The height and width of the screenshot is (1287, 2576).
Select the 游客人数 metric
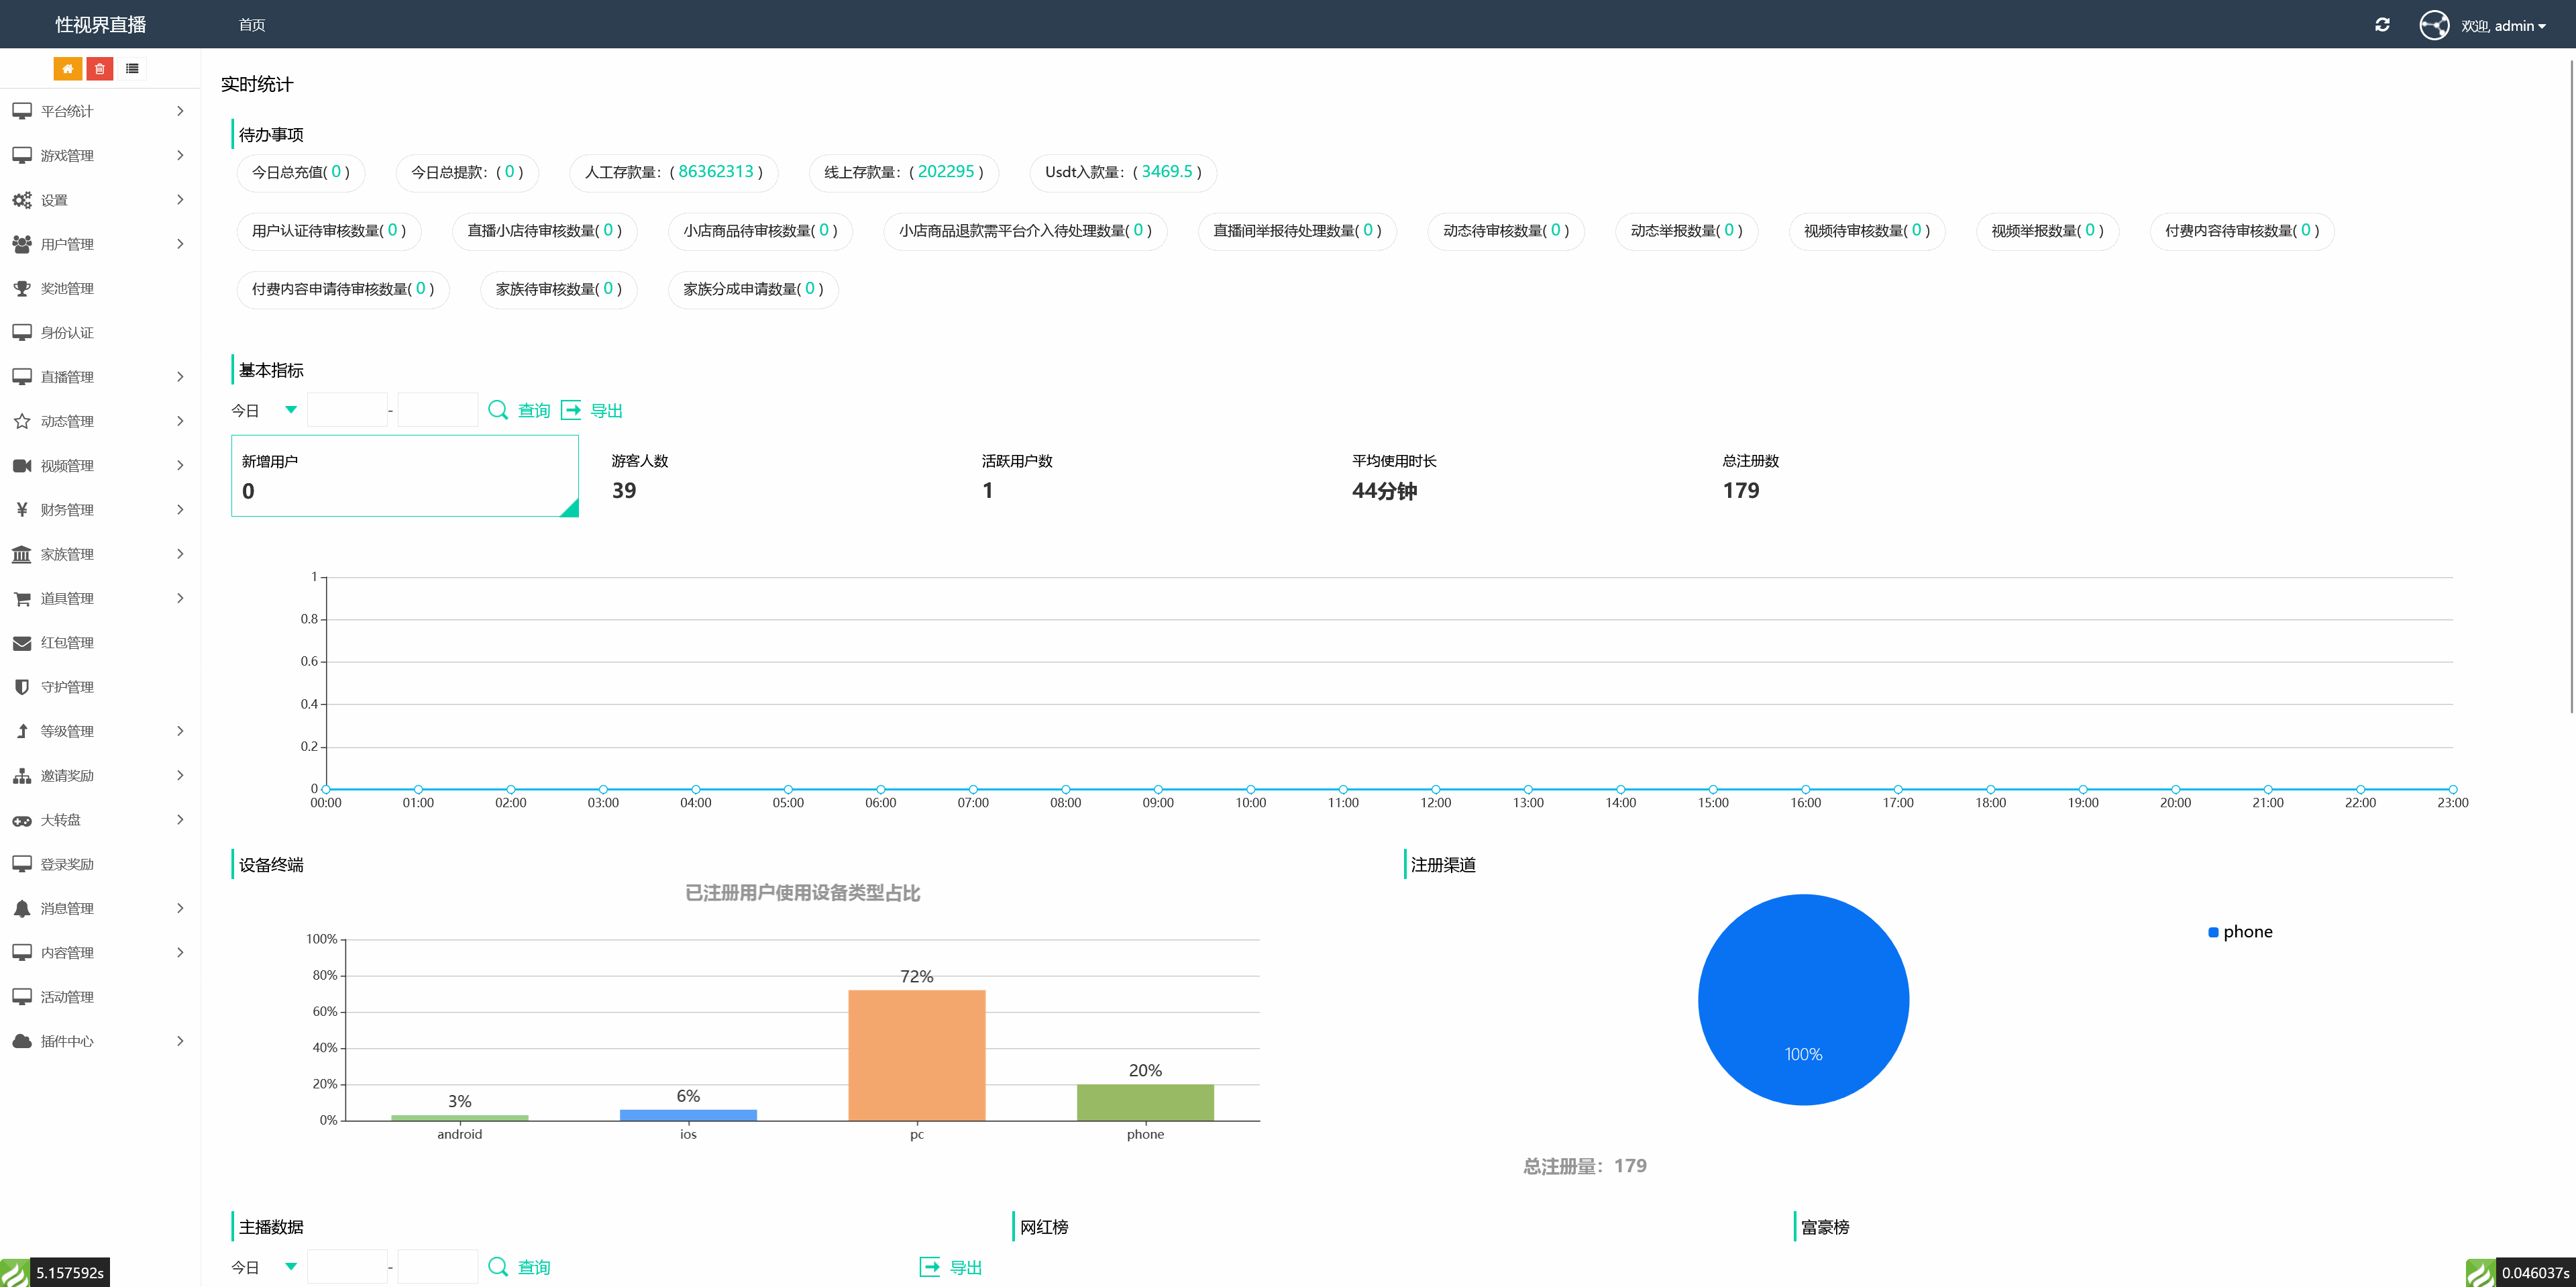tap(640, 476)
